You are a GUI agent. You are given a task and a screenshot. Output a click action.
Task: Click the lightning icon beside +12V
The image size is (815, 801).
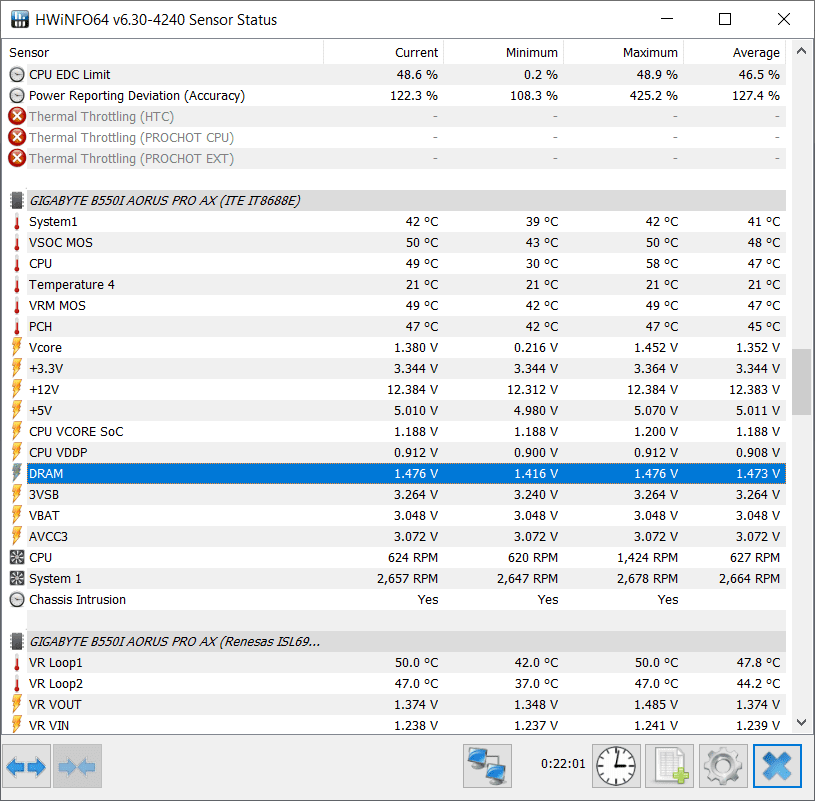point(17,389)
